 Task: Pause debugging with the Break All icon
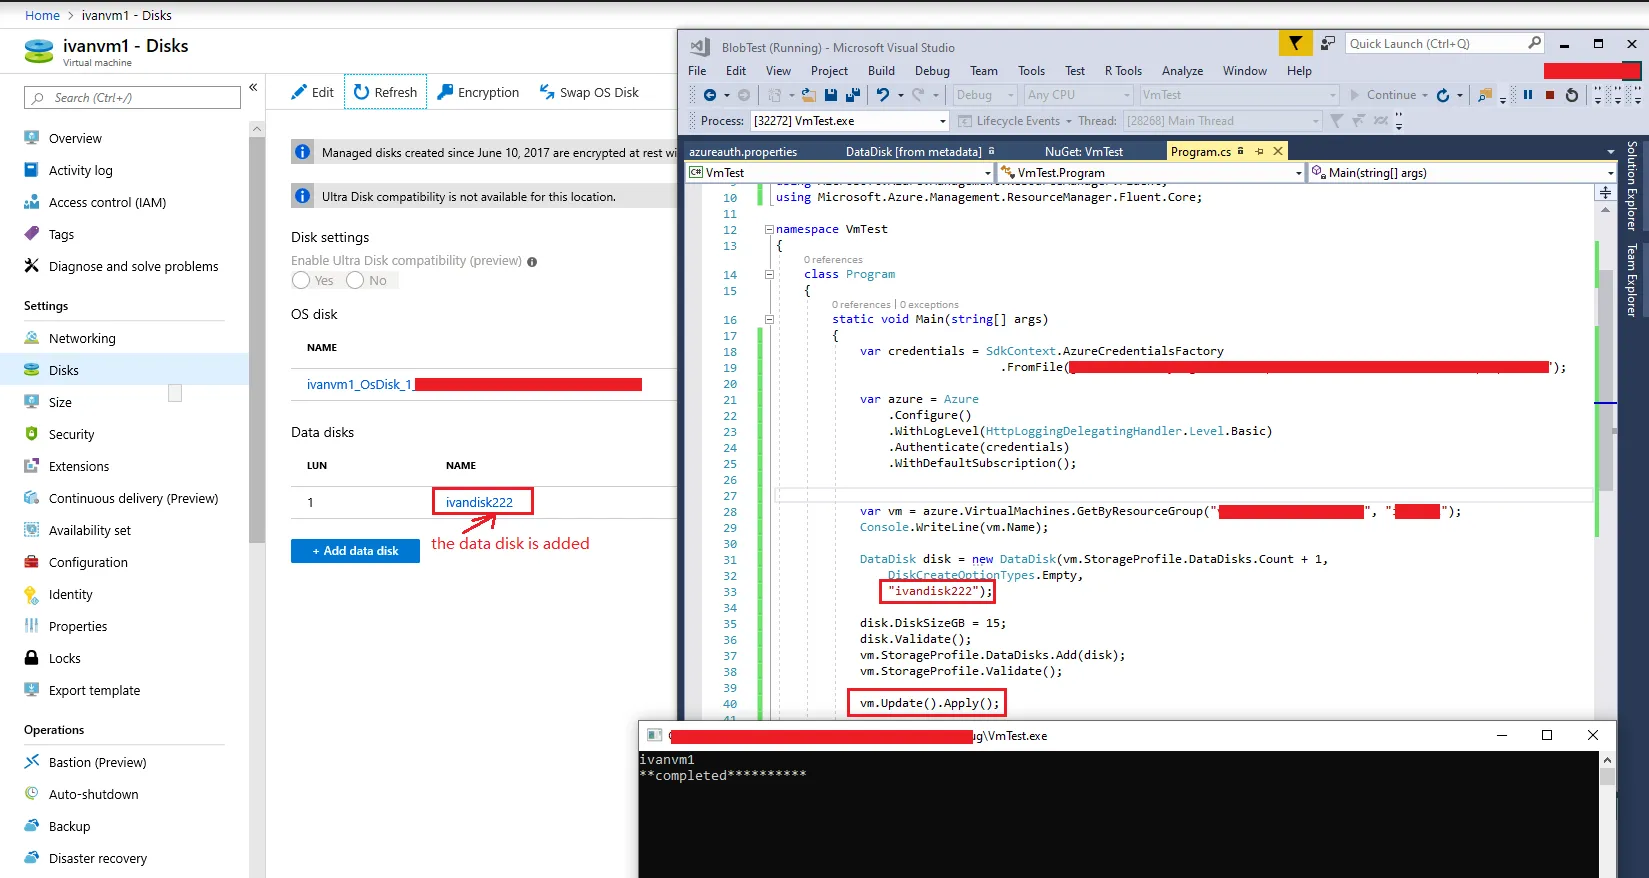(x=1528, y=95)
